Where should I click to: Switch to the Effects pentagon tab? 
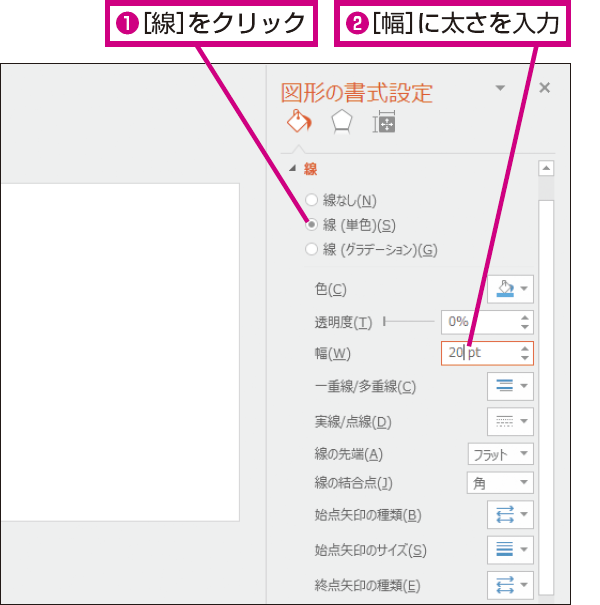pyautogui.click(x=341, y=122)
